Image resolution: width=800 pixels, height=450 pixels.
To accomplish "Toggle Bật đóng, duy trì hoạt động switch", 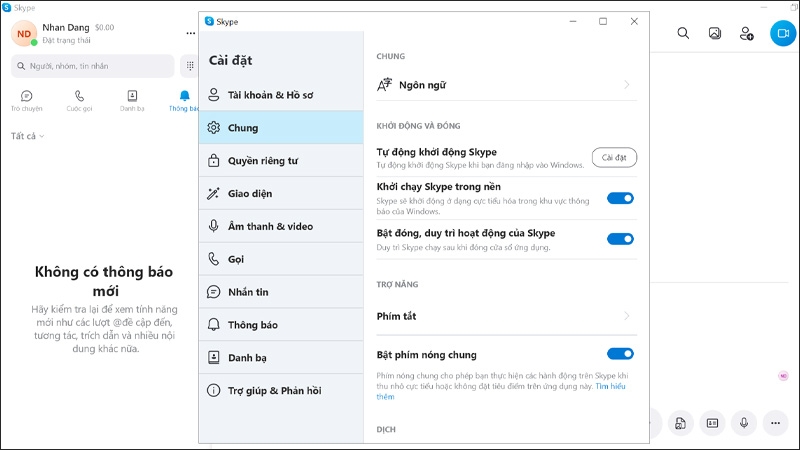I will click(x=620, y=239).
